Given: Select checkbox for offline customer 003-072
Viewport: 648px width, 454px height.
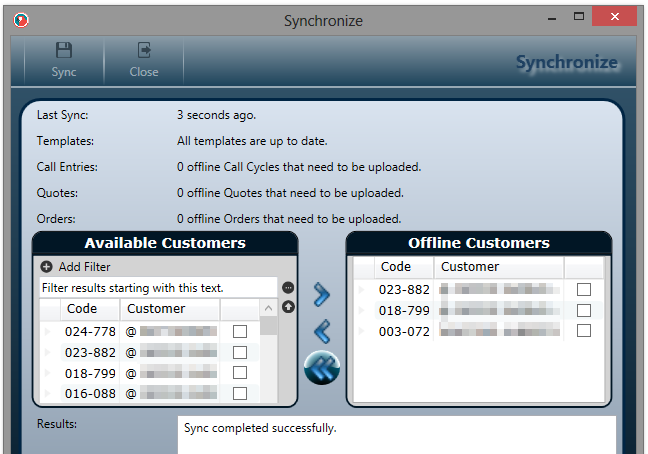Looking at the screenshot, I should point(584,331).
